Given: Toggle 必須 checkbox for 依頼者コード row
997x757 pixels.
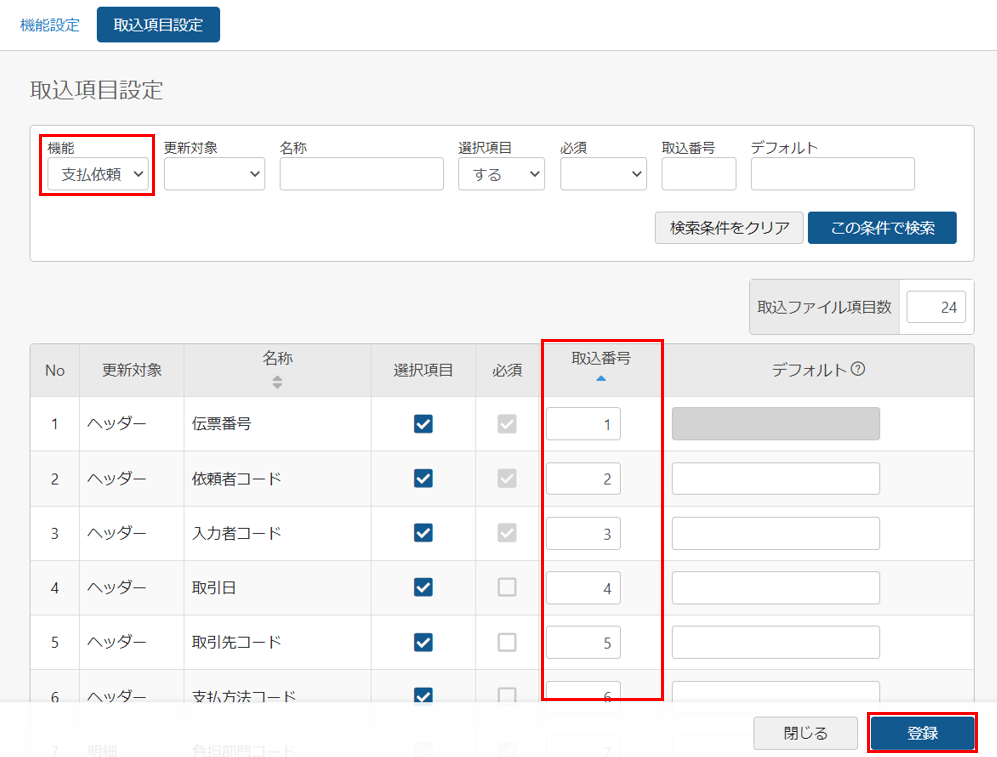Looking at the screenshot, I should (507, 479).
